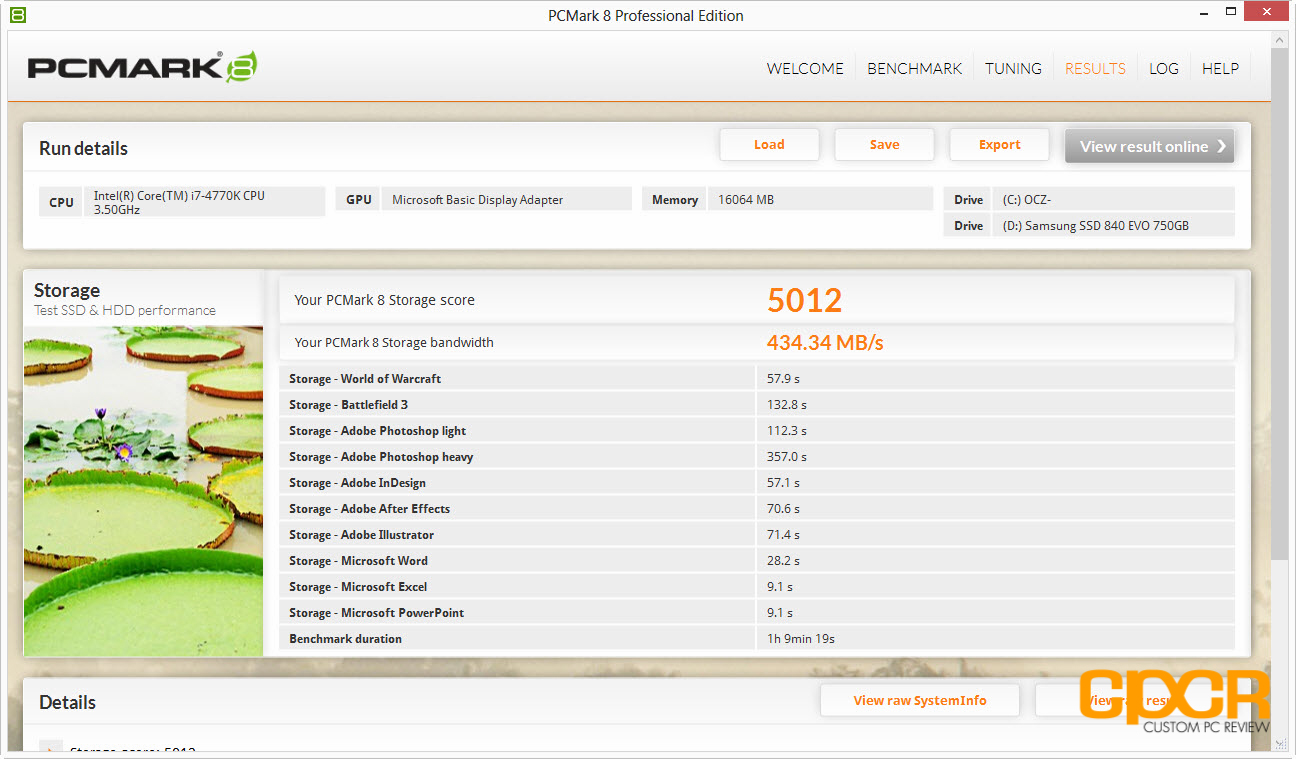Click the Storage water lilies thumbnail
Image resolution: width=1296 pixels, height=759 pixels.
coord(143,491)
